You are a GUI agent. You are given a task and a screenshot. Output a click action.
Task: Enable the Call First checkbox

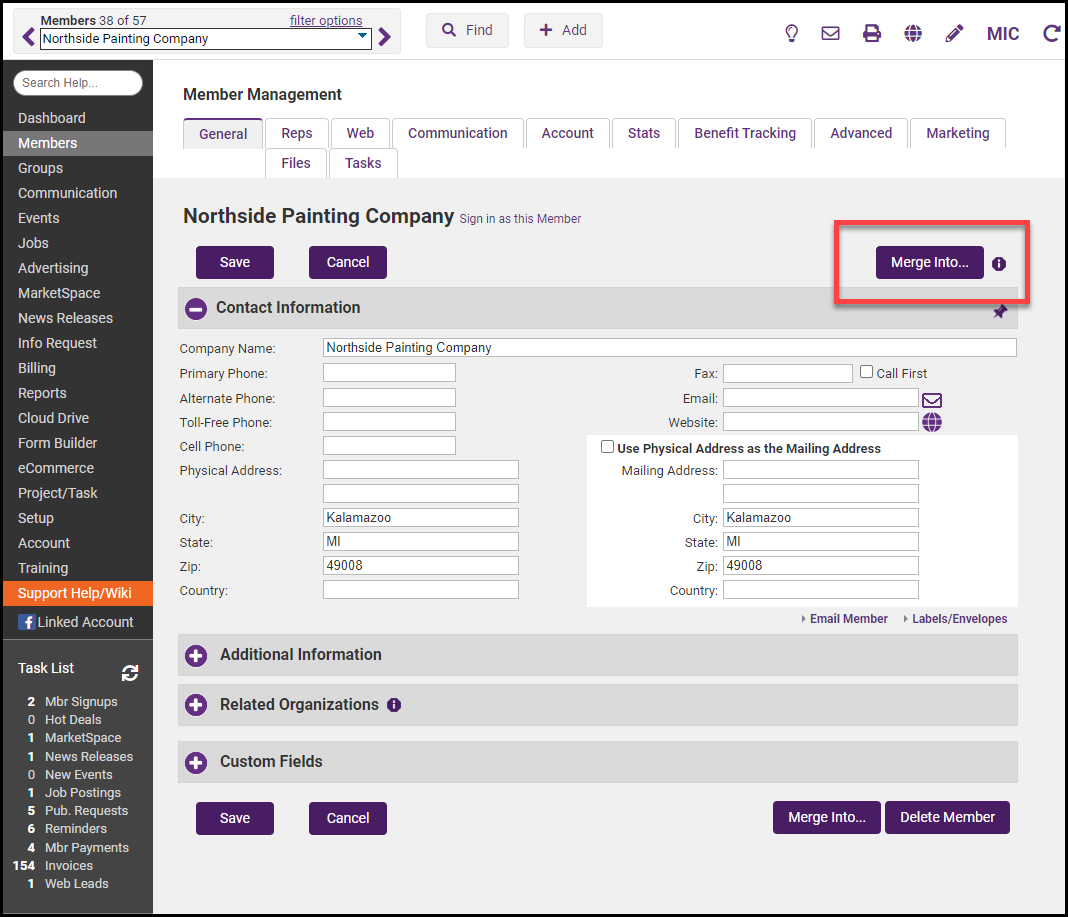point(867,372)
